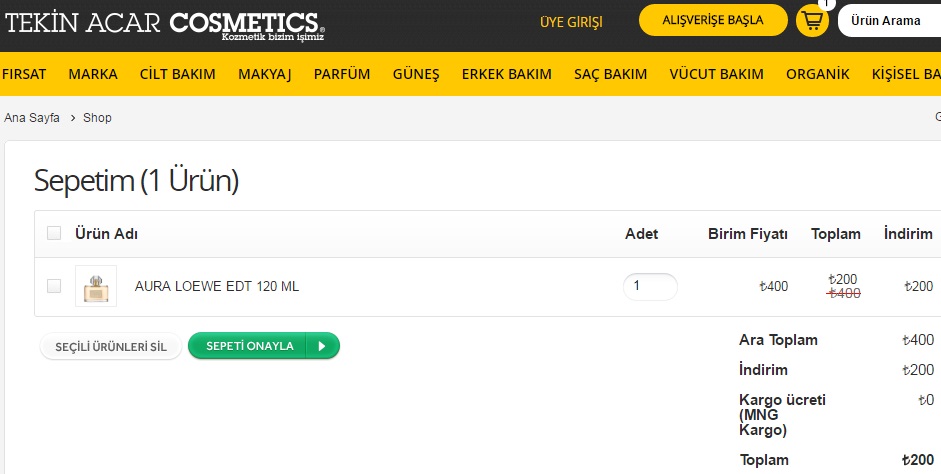Click the arrow on Sepeti Onayla button
The width and height of the screenshot is (941, 474).
coord(322,346)
